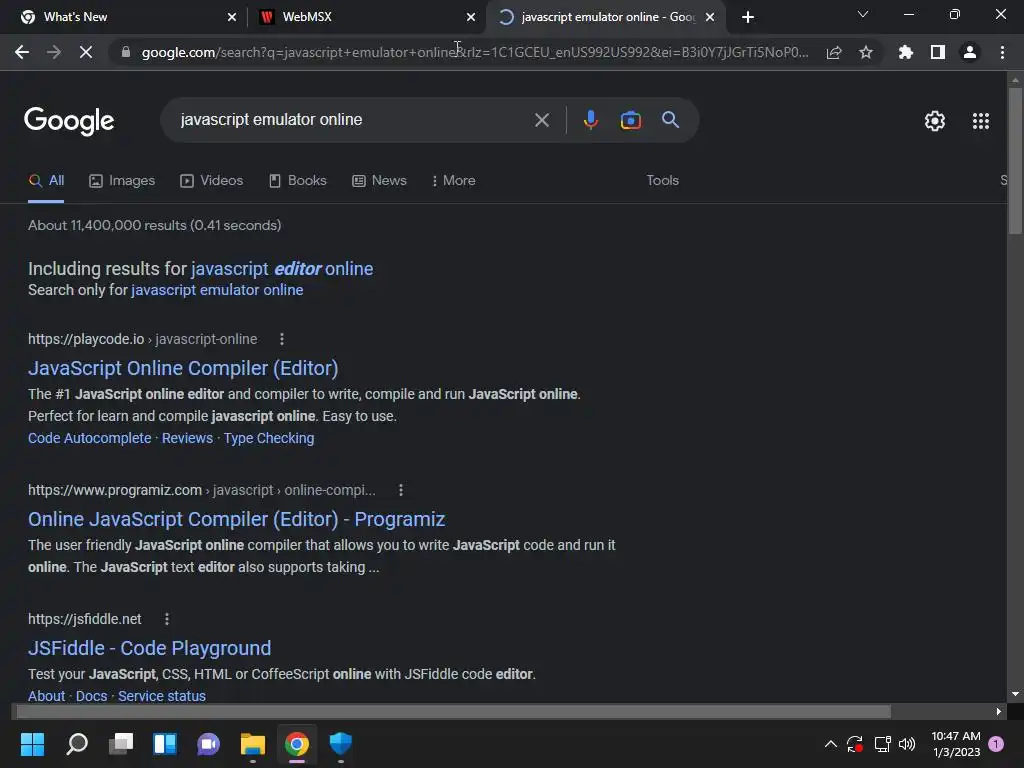Stop page loading with X button
Viewport: 1024px width, 768px height.
coord(86,52)
